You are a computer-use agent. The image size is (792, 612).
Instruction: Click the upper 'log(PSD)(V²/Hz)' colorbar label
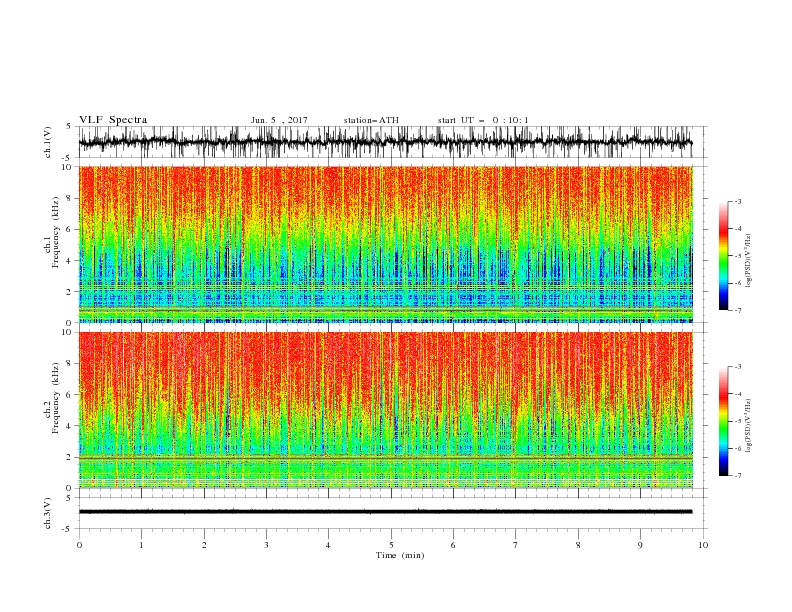pyautogui.click(x=748, y=261)
